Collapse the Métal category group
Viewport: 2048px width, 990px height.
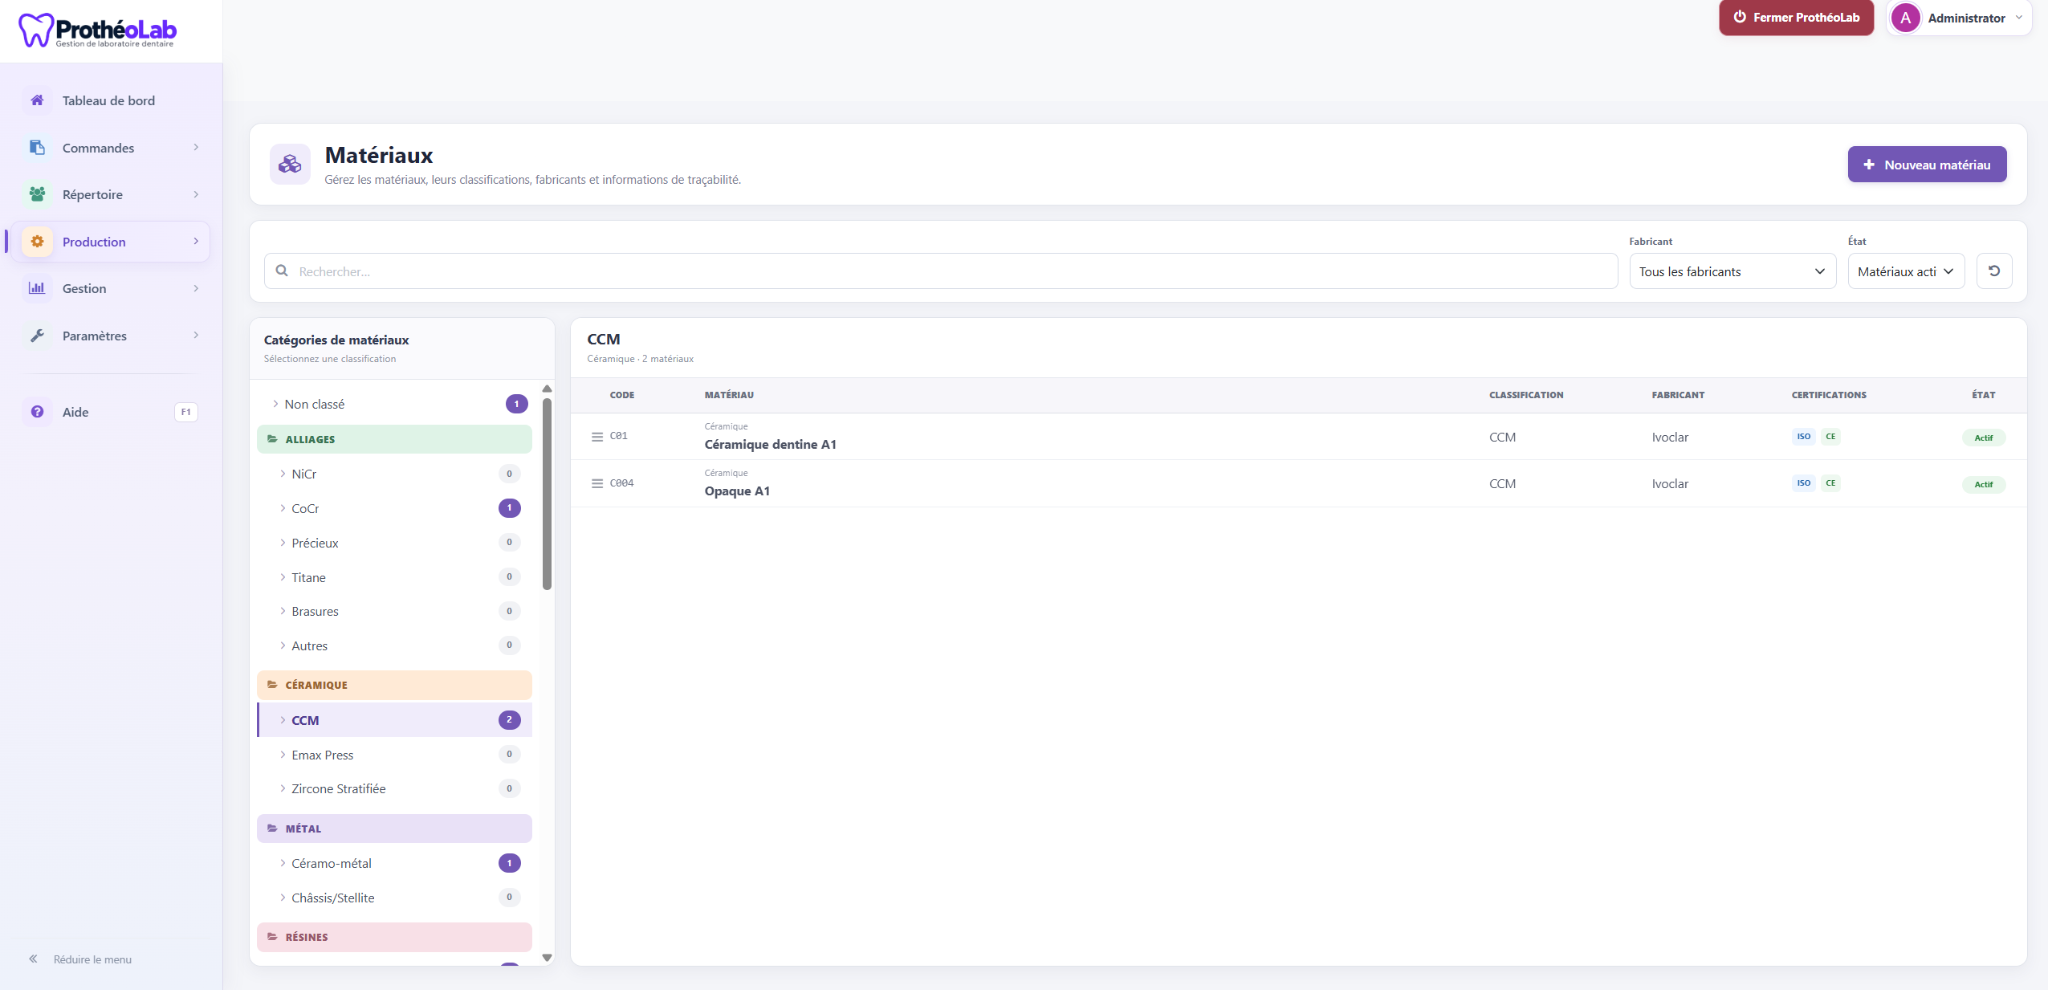click(394, 828)
